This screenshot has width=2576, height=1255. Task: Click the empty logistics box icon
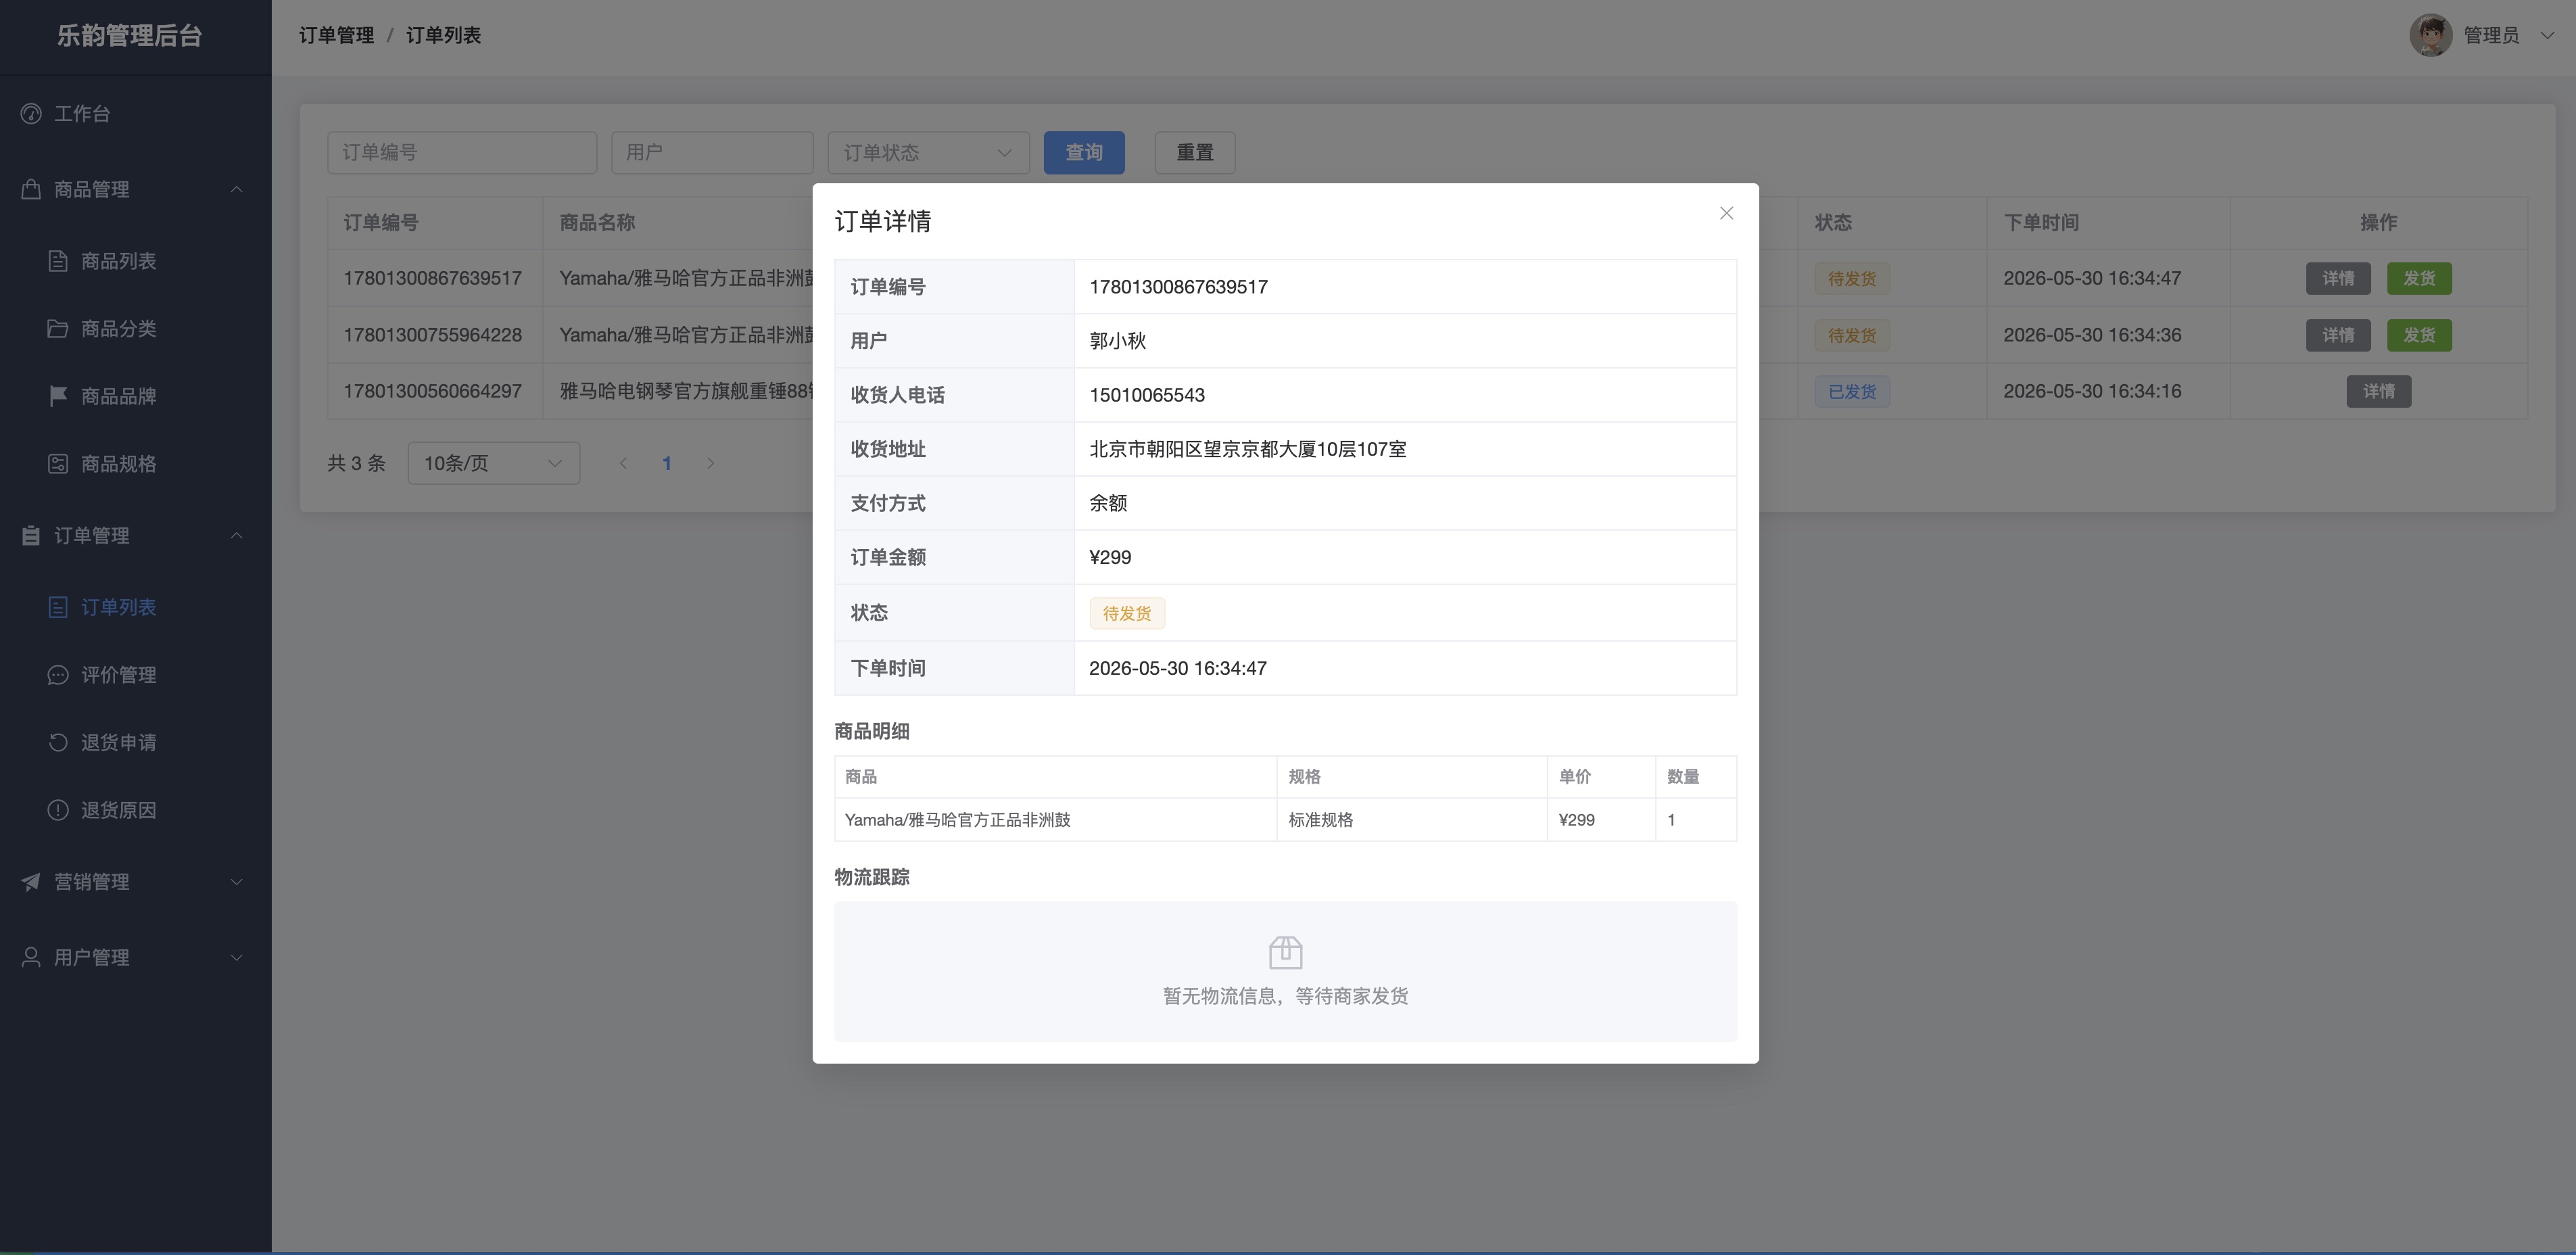coord(1285,952)
